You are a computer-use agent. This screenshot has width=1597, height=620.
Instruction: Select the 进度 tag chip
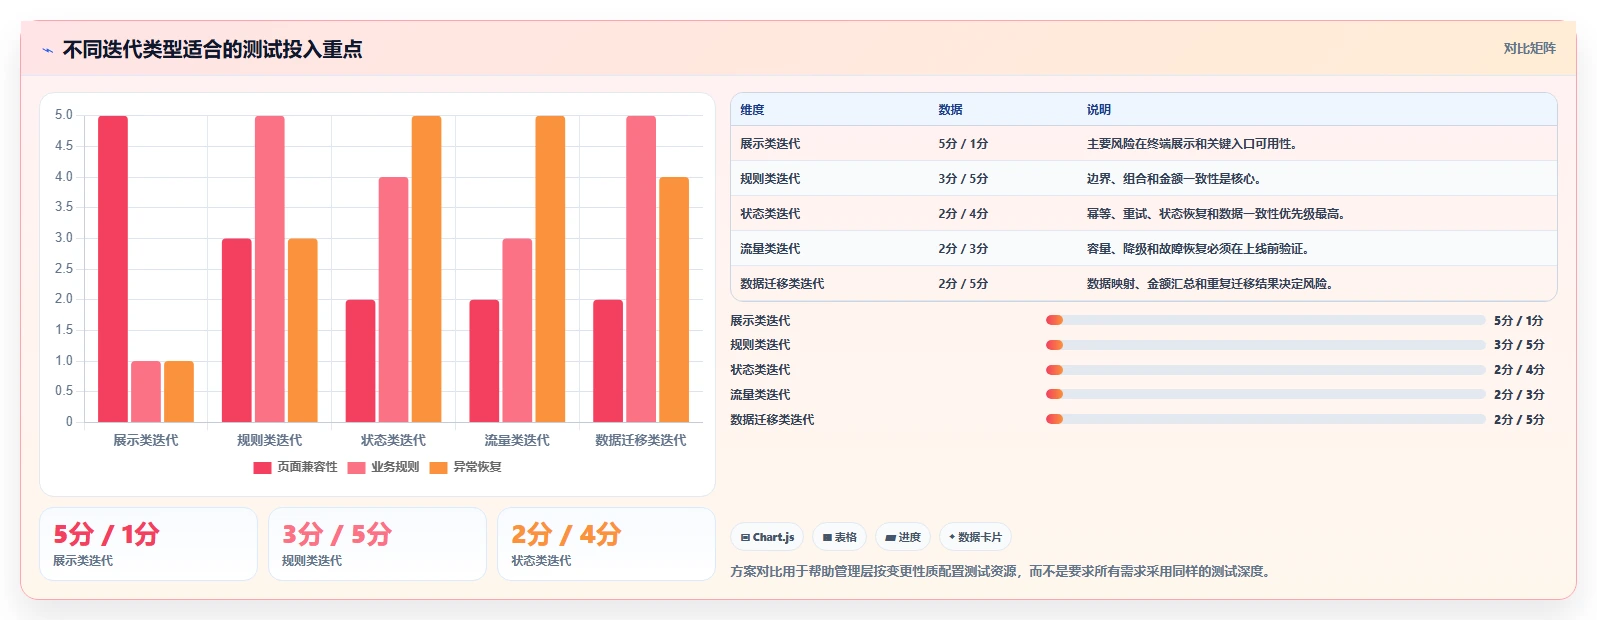[902, 537]
